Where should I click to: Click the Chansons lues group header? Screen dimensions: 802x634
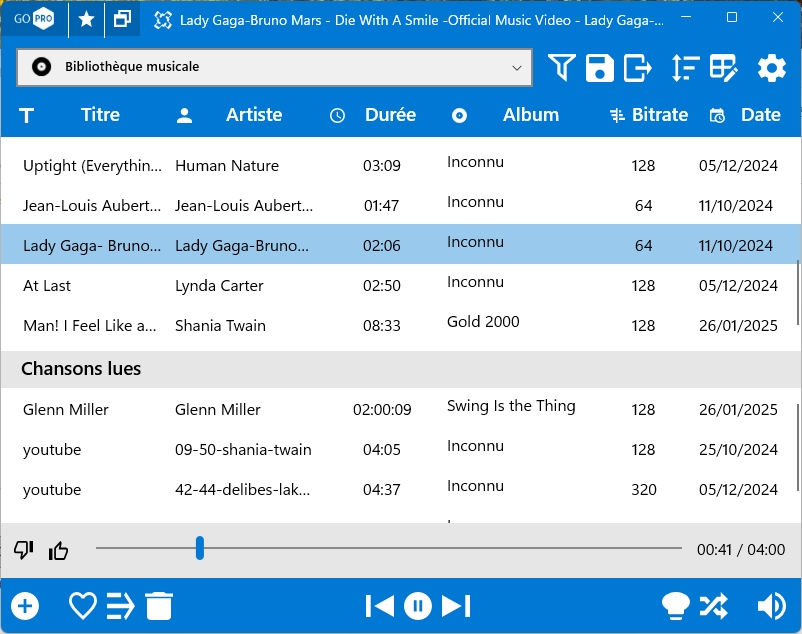click(x=400, y=369)
